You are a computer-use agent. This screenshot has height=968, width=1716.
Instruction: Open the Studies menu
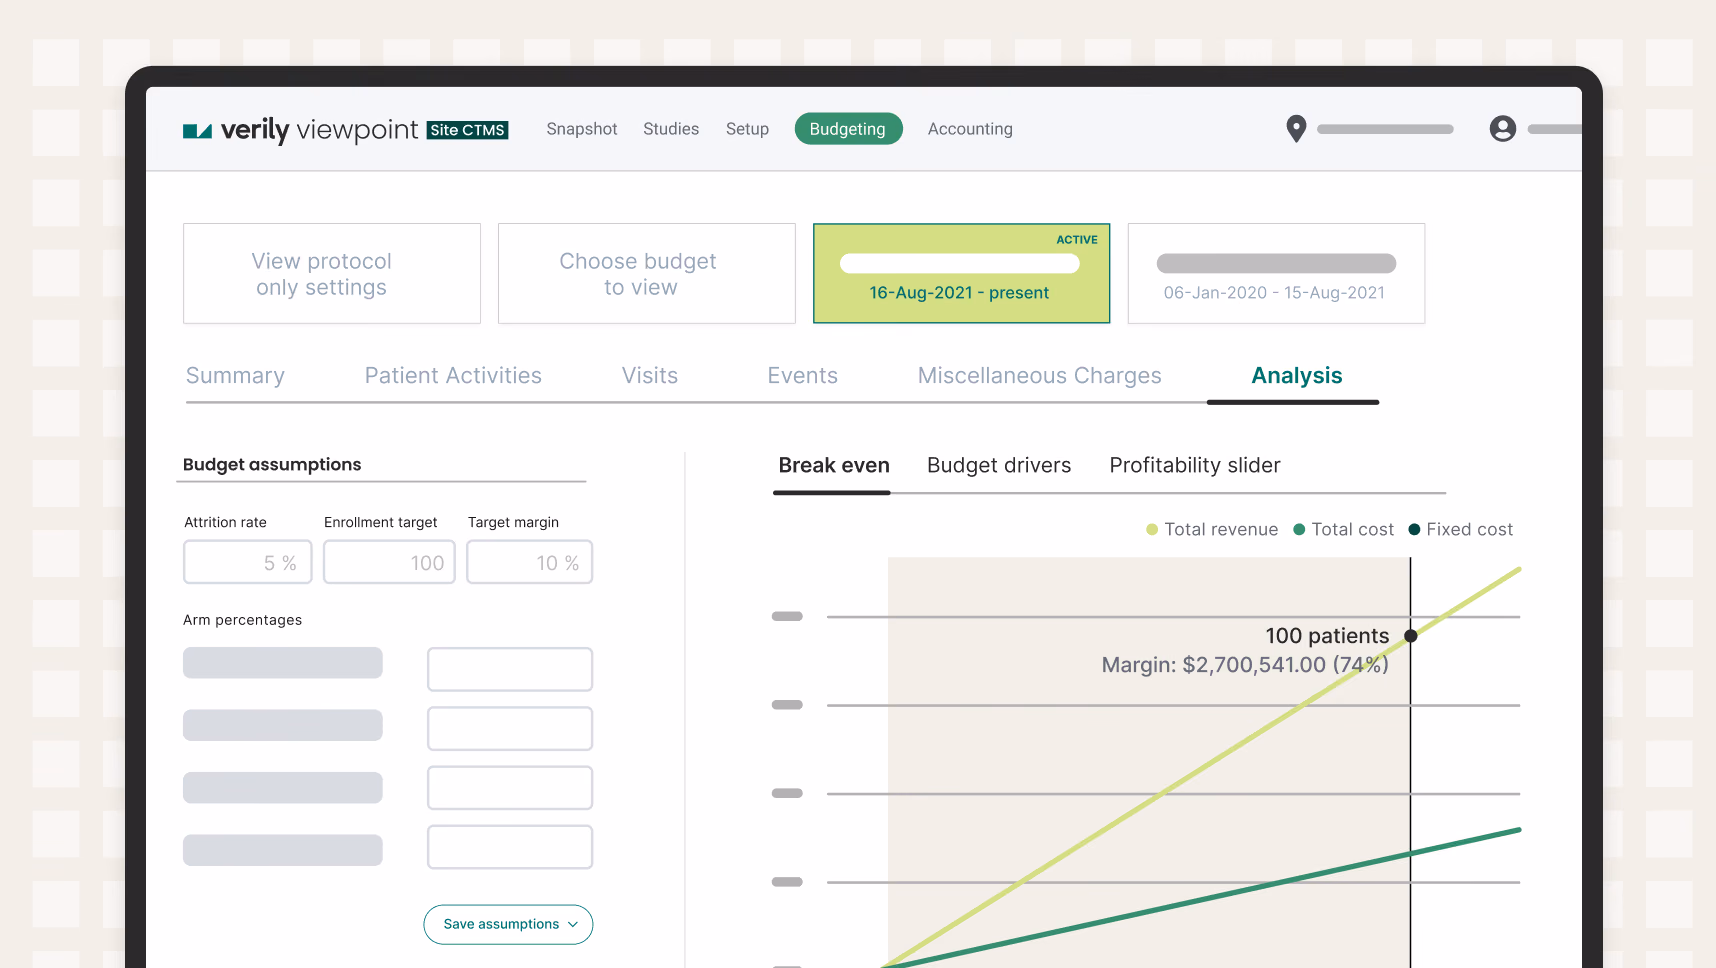tap(671, 129)
